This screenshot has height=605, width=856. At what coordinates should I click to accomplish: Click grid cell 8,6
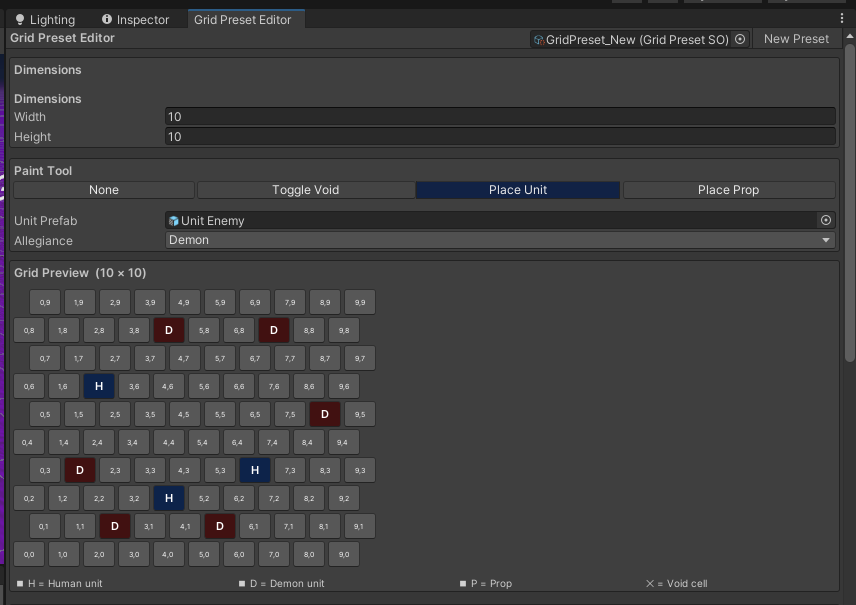click(309, 386)
